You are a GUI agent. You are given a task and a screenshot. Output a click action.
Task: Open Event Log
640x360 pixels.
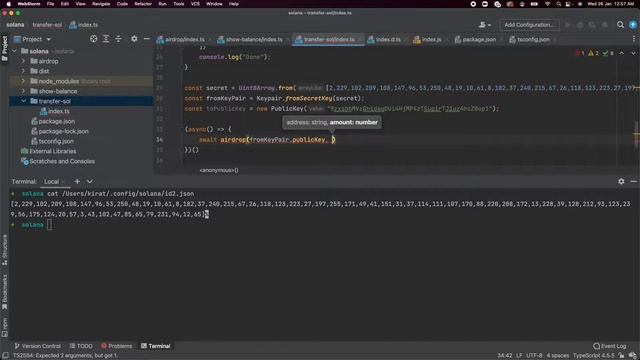tap(610, 346)
